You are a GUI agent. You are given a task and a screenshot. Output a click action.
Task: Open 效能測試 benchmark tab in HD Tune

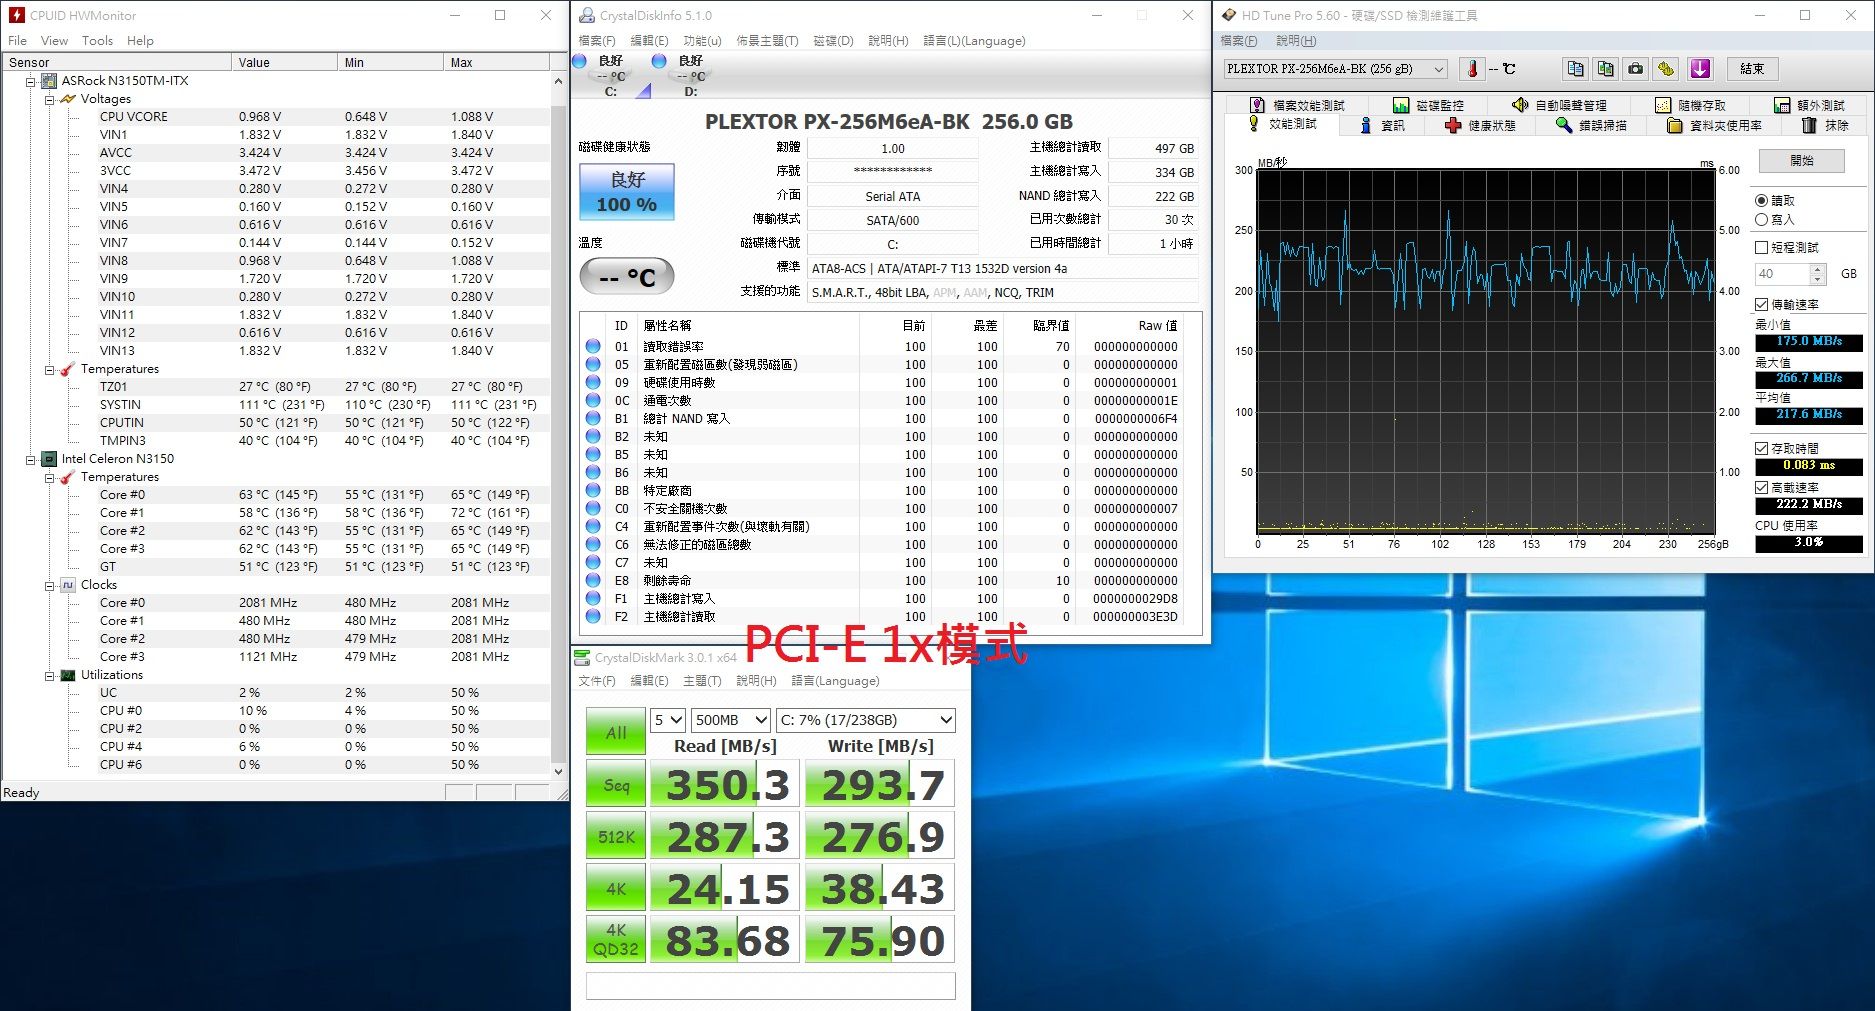tap(1282, 124)
